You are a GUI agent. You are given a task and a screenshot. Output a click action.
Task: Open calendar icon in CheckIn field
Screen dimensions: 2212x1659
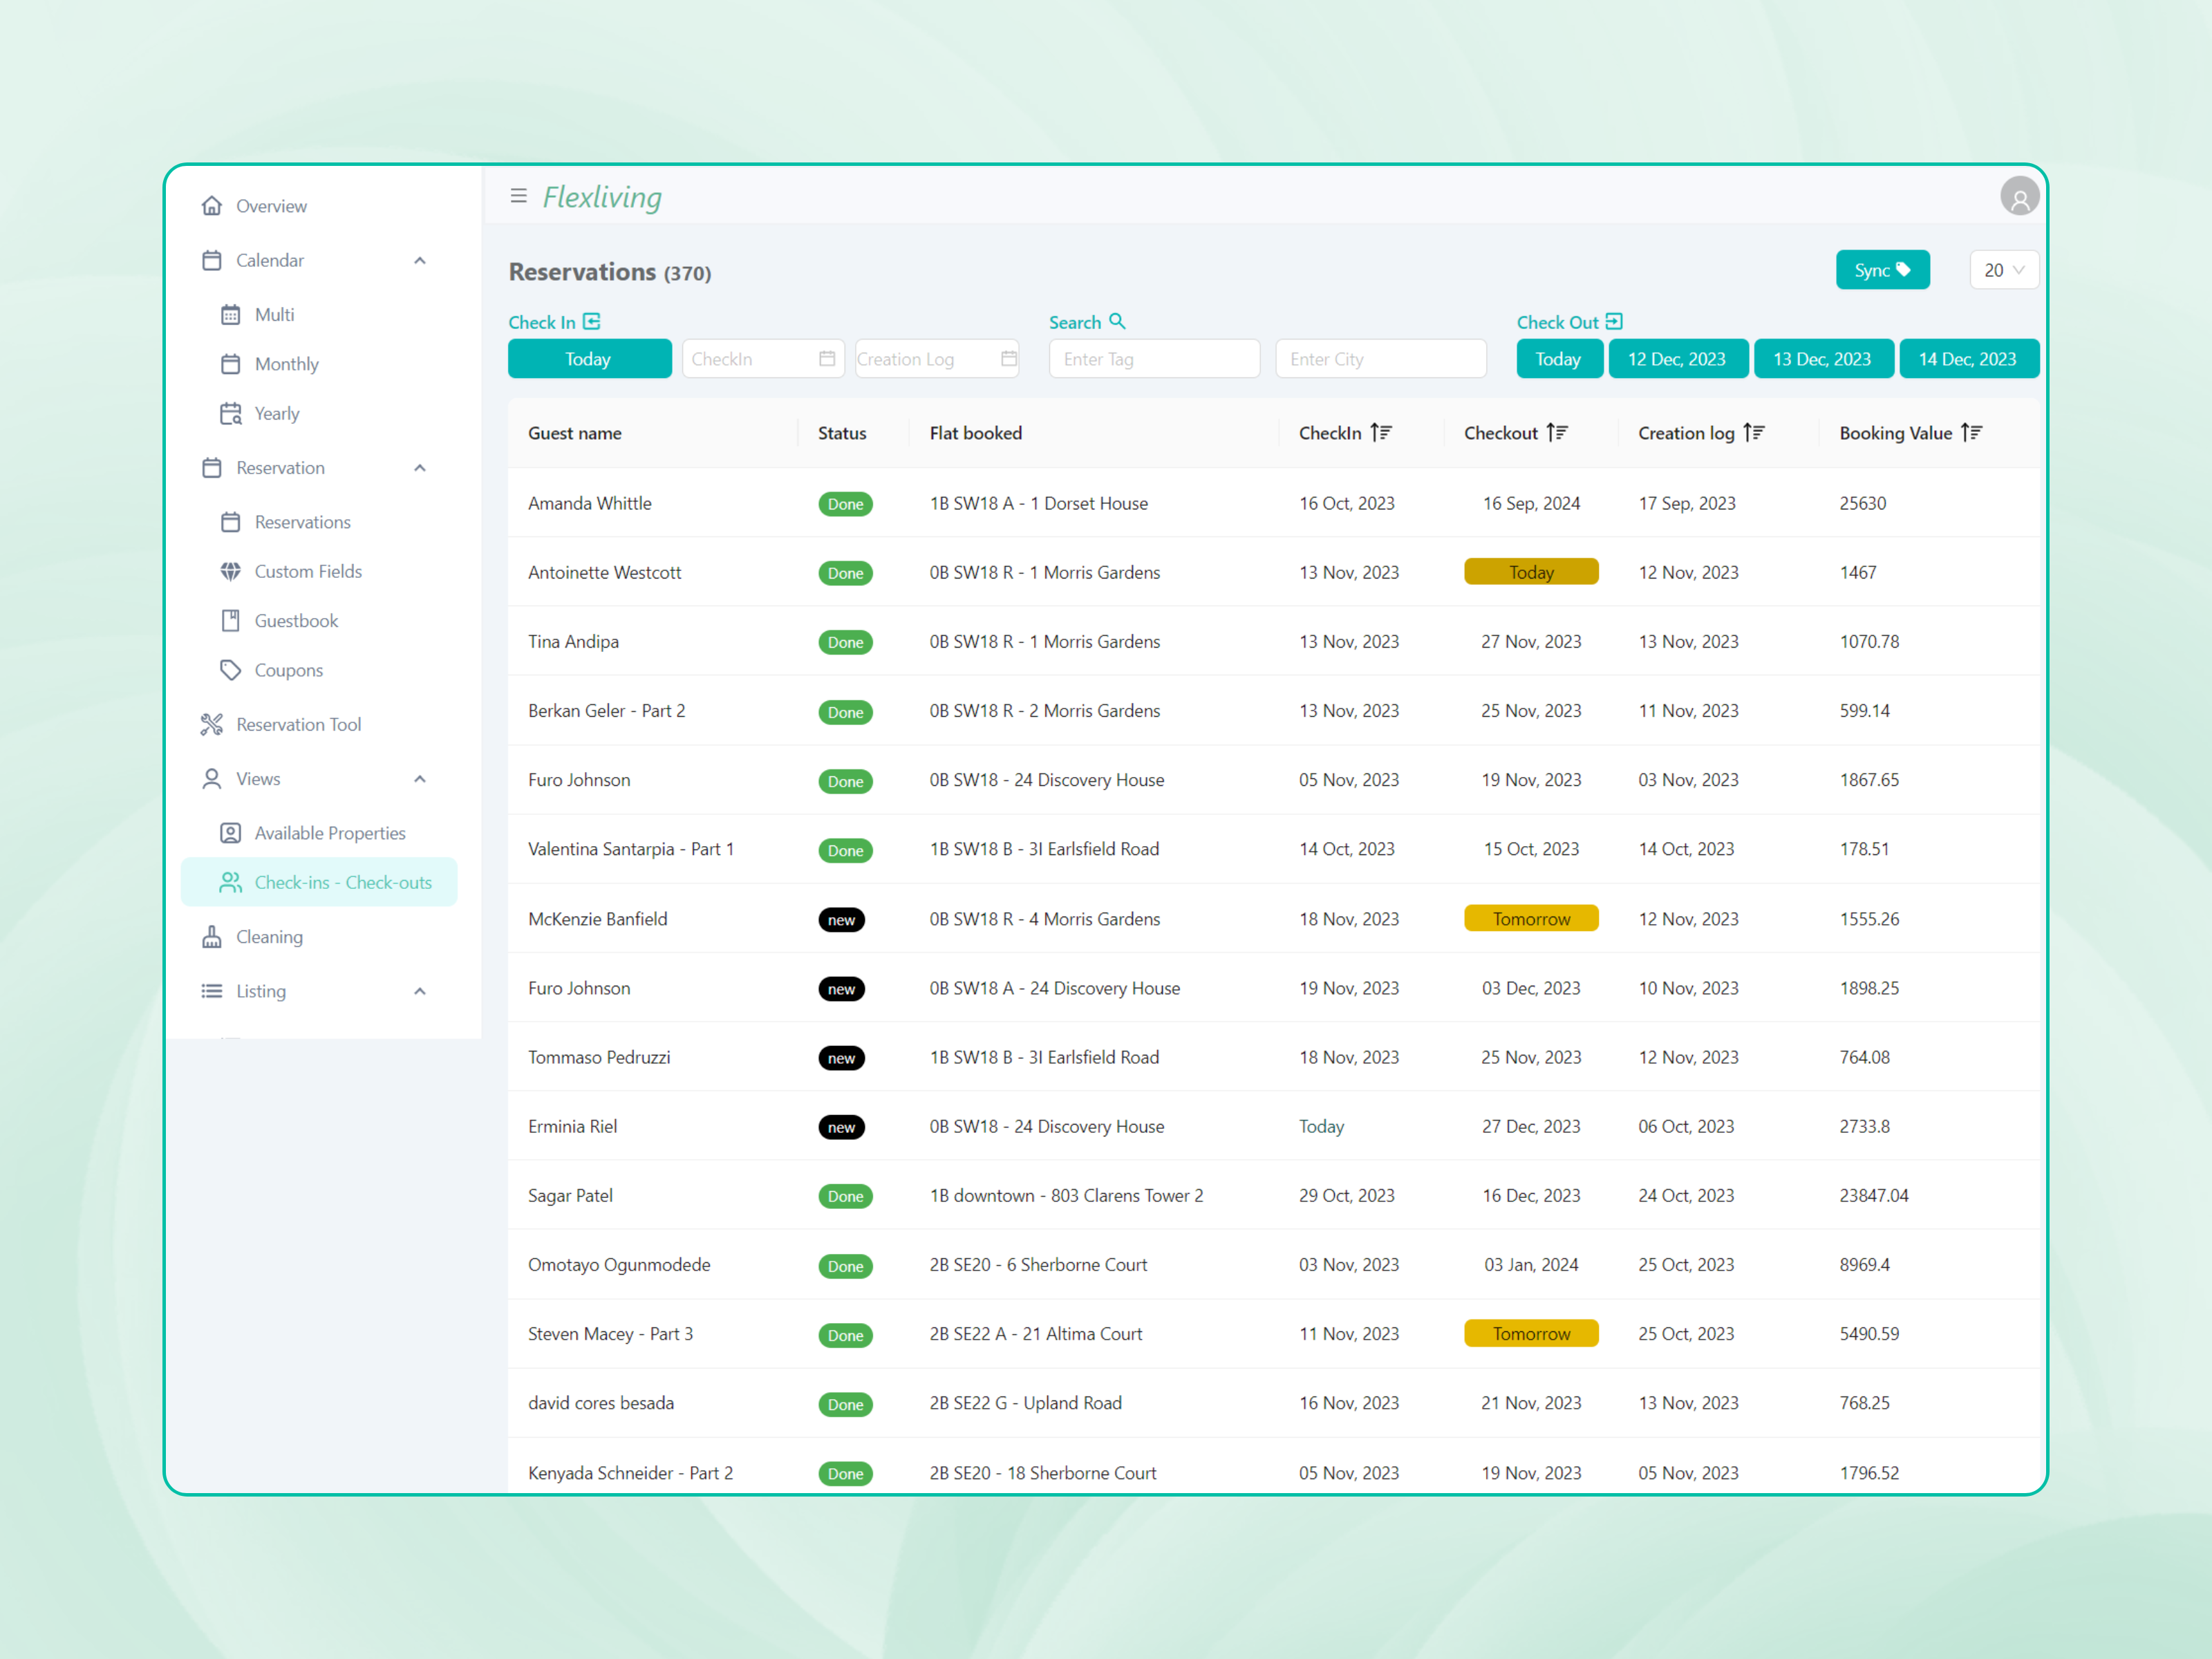(x=827, y=359)
